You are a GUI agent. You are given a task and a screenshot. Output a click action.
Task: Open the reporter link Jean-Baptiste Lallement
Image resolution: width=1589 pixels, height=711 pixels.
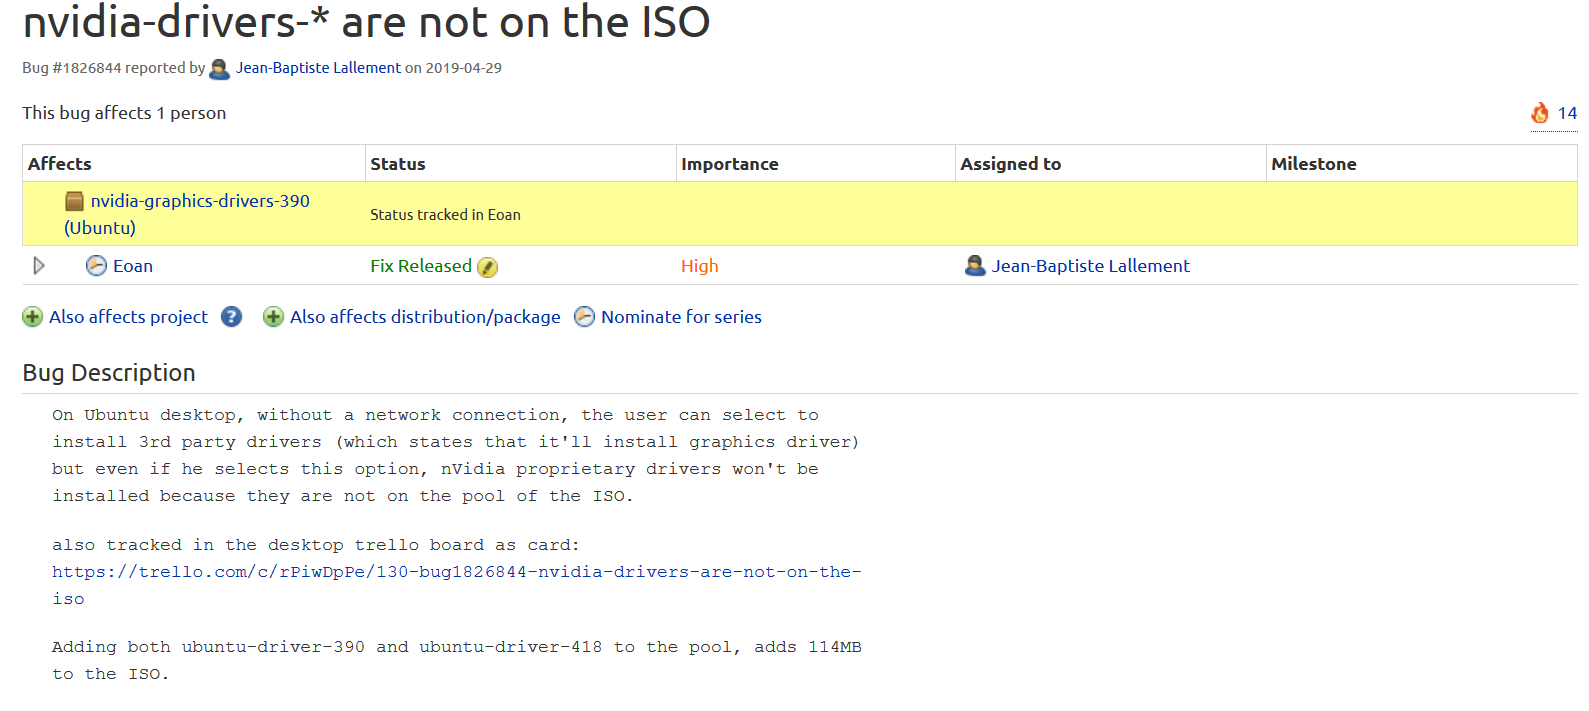click(x=318, y=68)
